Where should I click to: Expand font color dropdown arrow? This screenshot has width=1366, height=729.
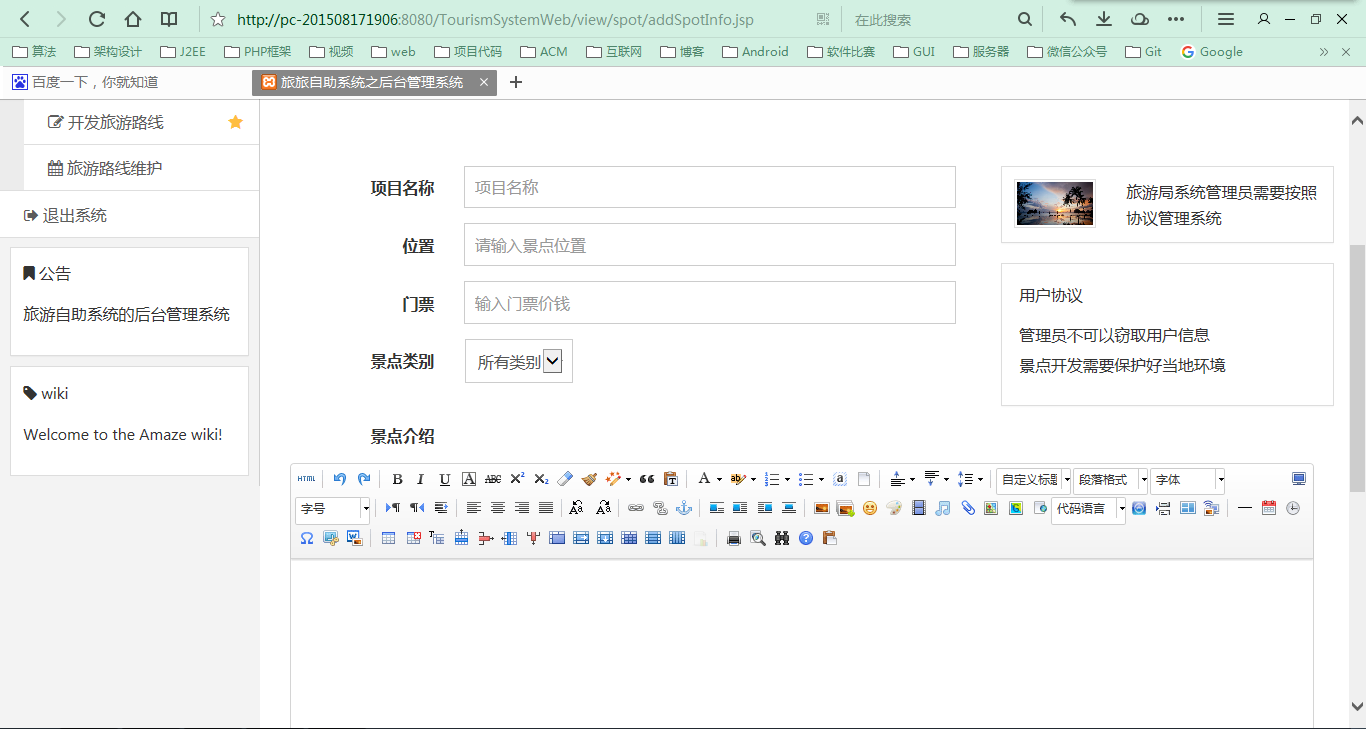click(x=719, y=480)
